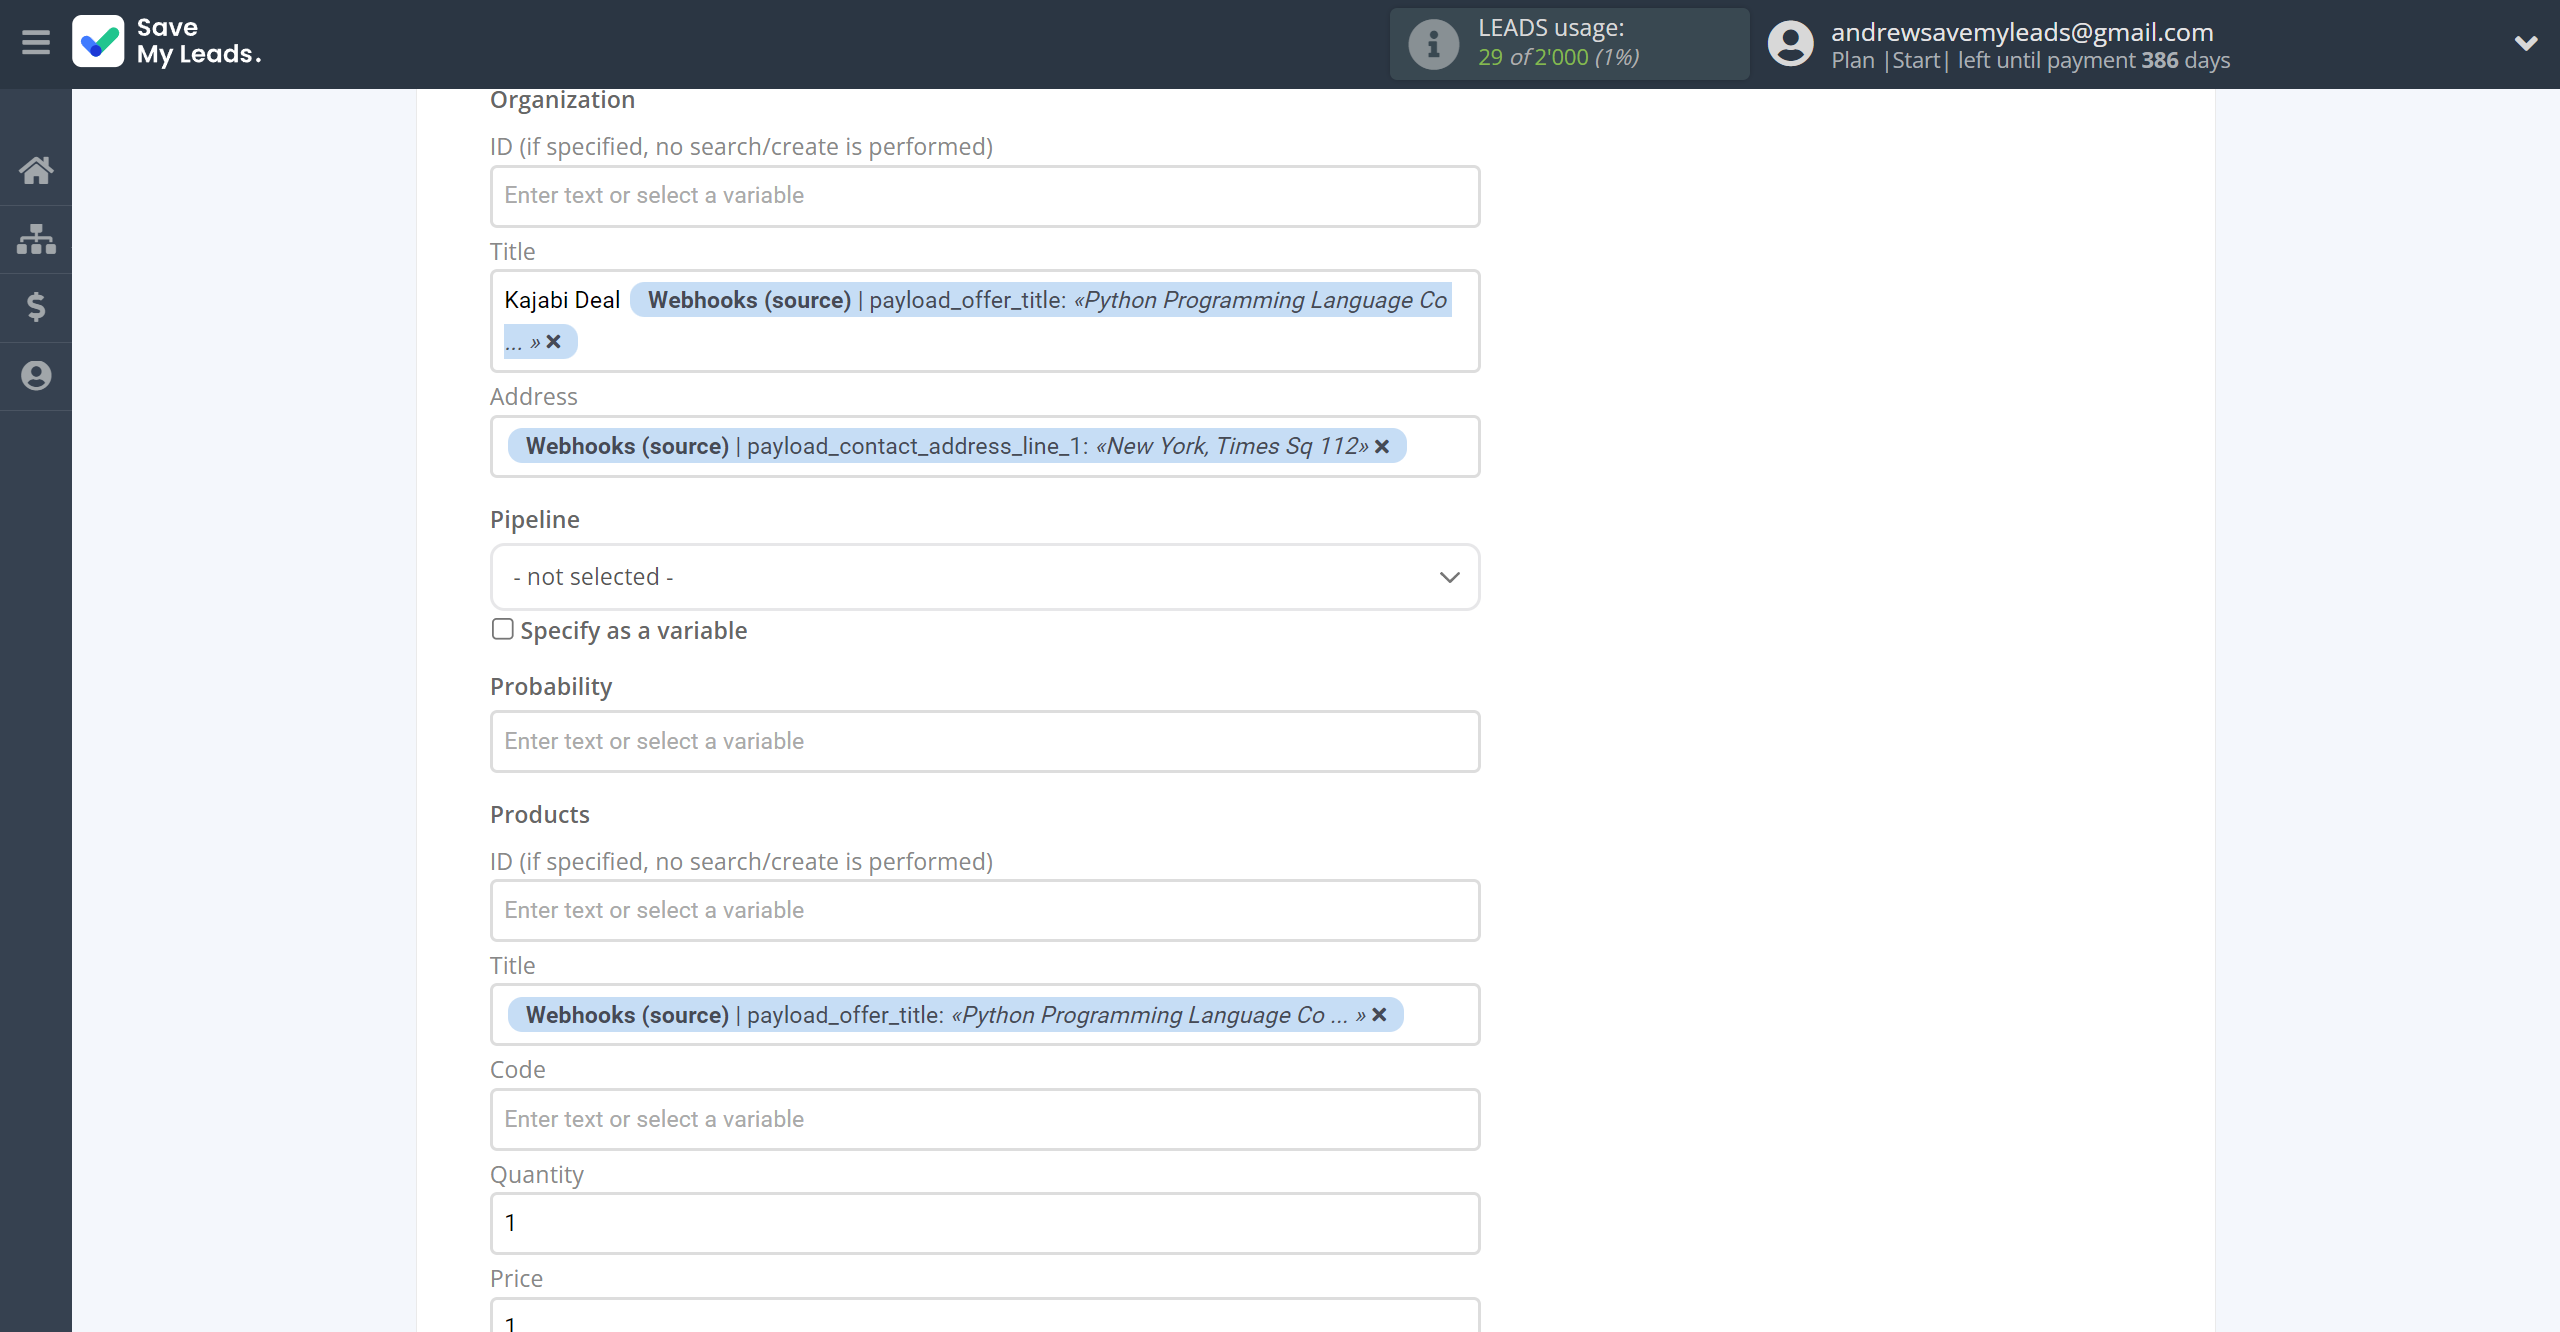The height and width of the screenshot is (1332, 2560).
Task: Click the LEADS usage info icon
Action: [1433, 44]
